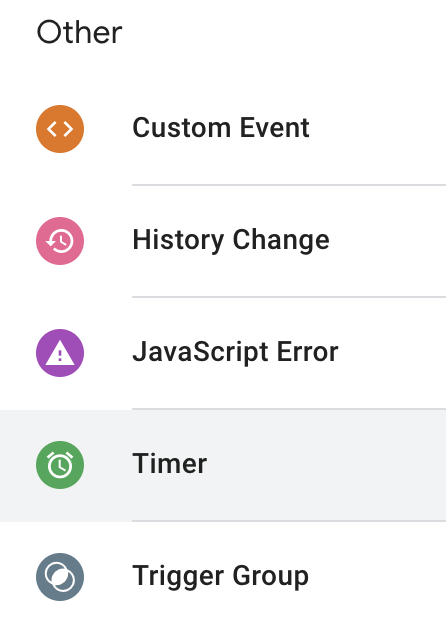Select the purple JavaScript Error warning icon
This screenshot has width=446, height=622.
click(x=60, y=353)
